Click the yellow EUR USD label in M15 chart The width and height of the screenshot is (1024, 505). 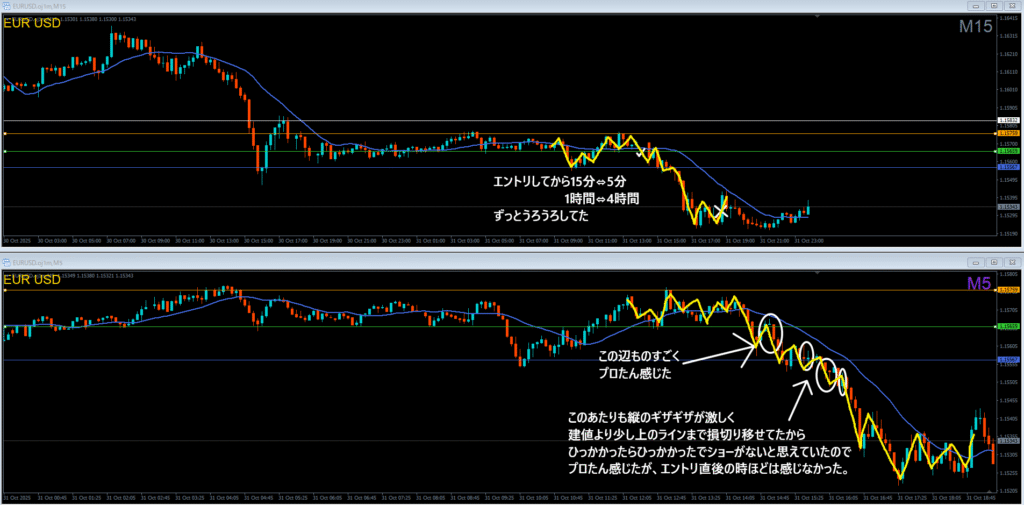(32, 24)
